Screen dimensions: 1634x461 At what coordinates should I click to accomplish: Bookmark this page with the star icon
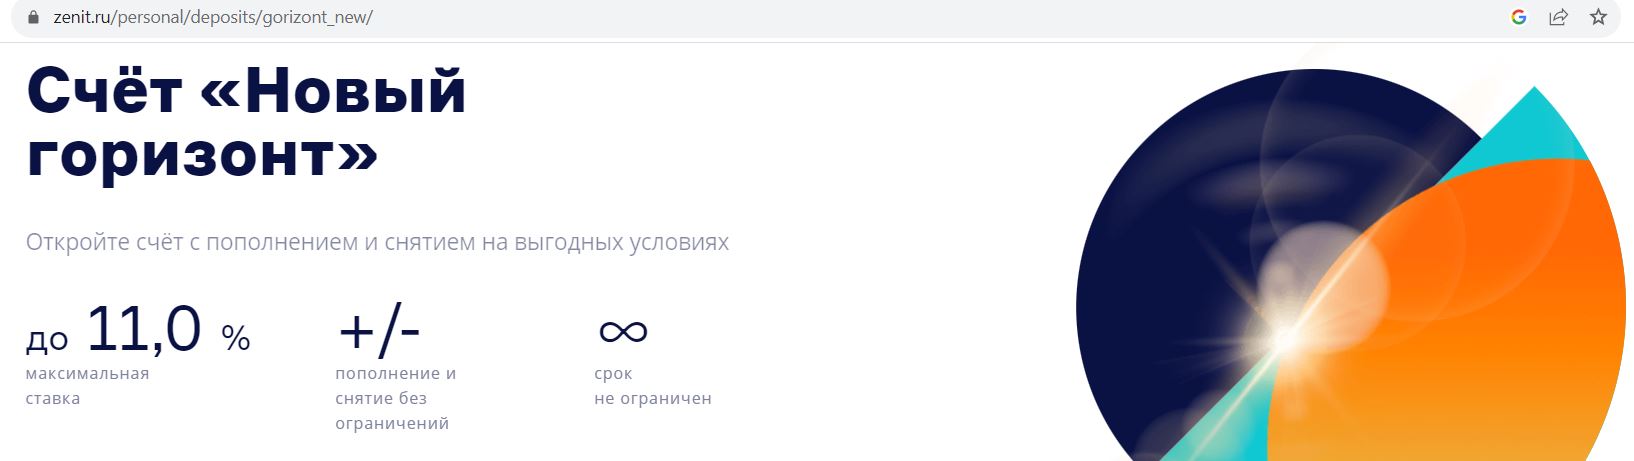[1598, 17]
